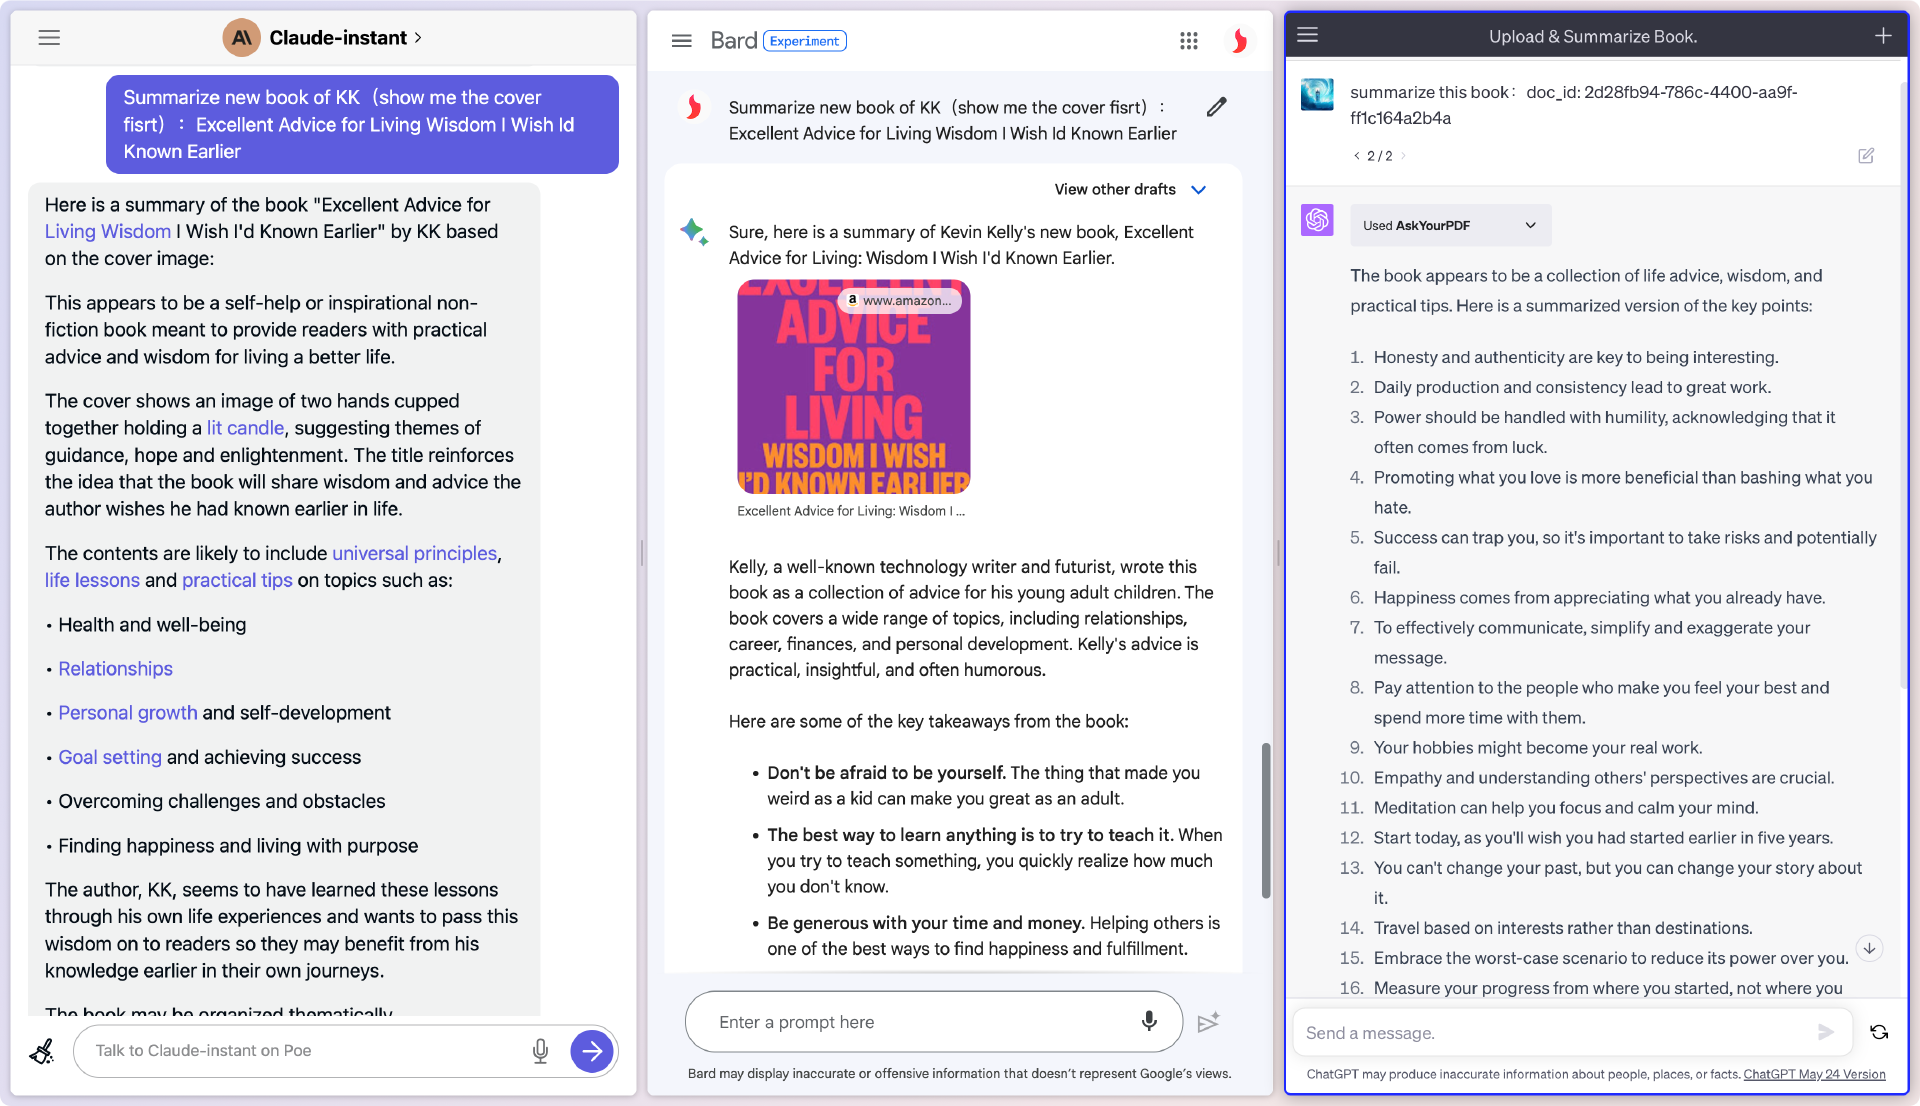This screenshot has height=1106, width=1920.
Task: Click the Bard response scrollbar
Action: click(1266, 820)
